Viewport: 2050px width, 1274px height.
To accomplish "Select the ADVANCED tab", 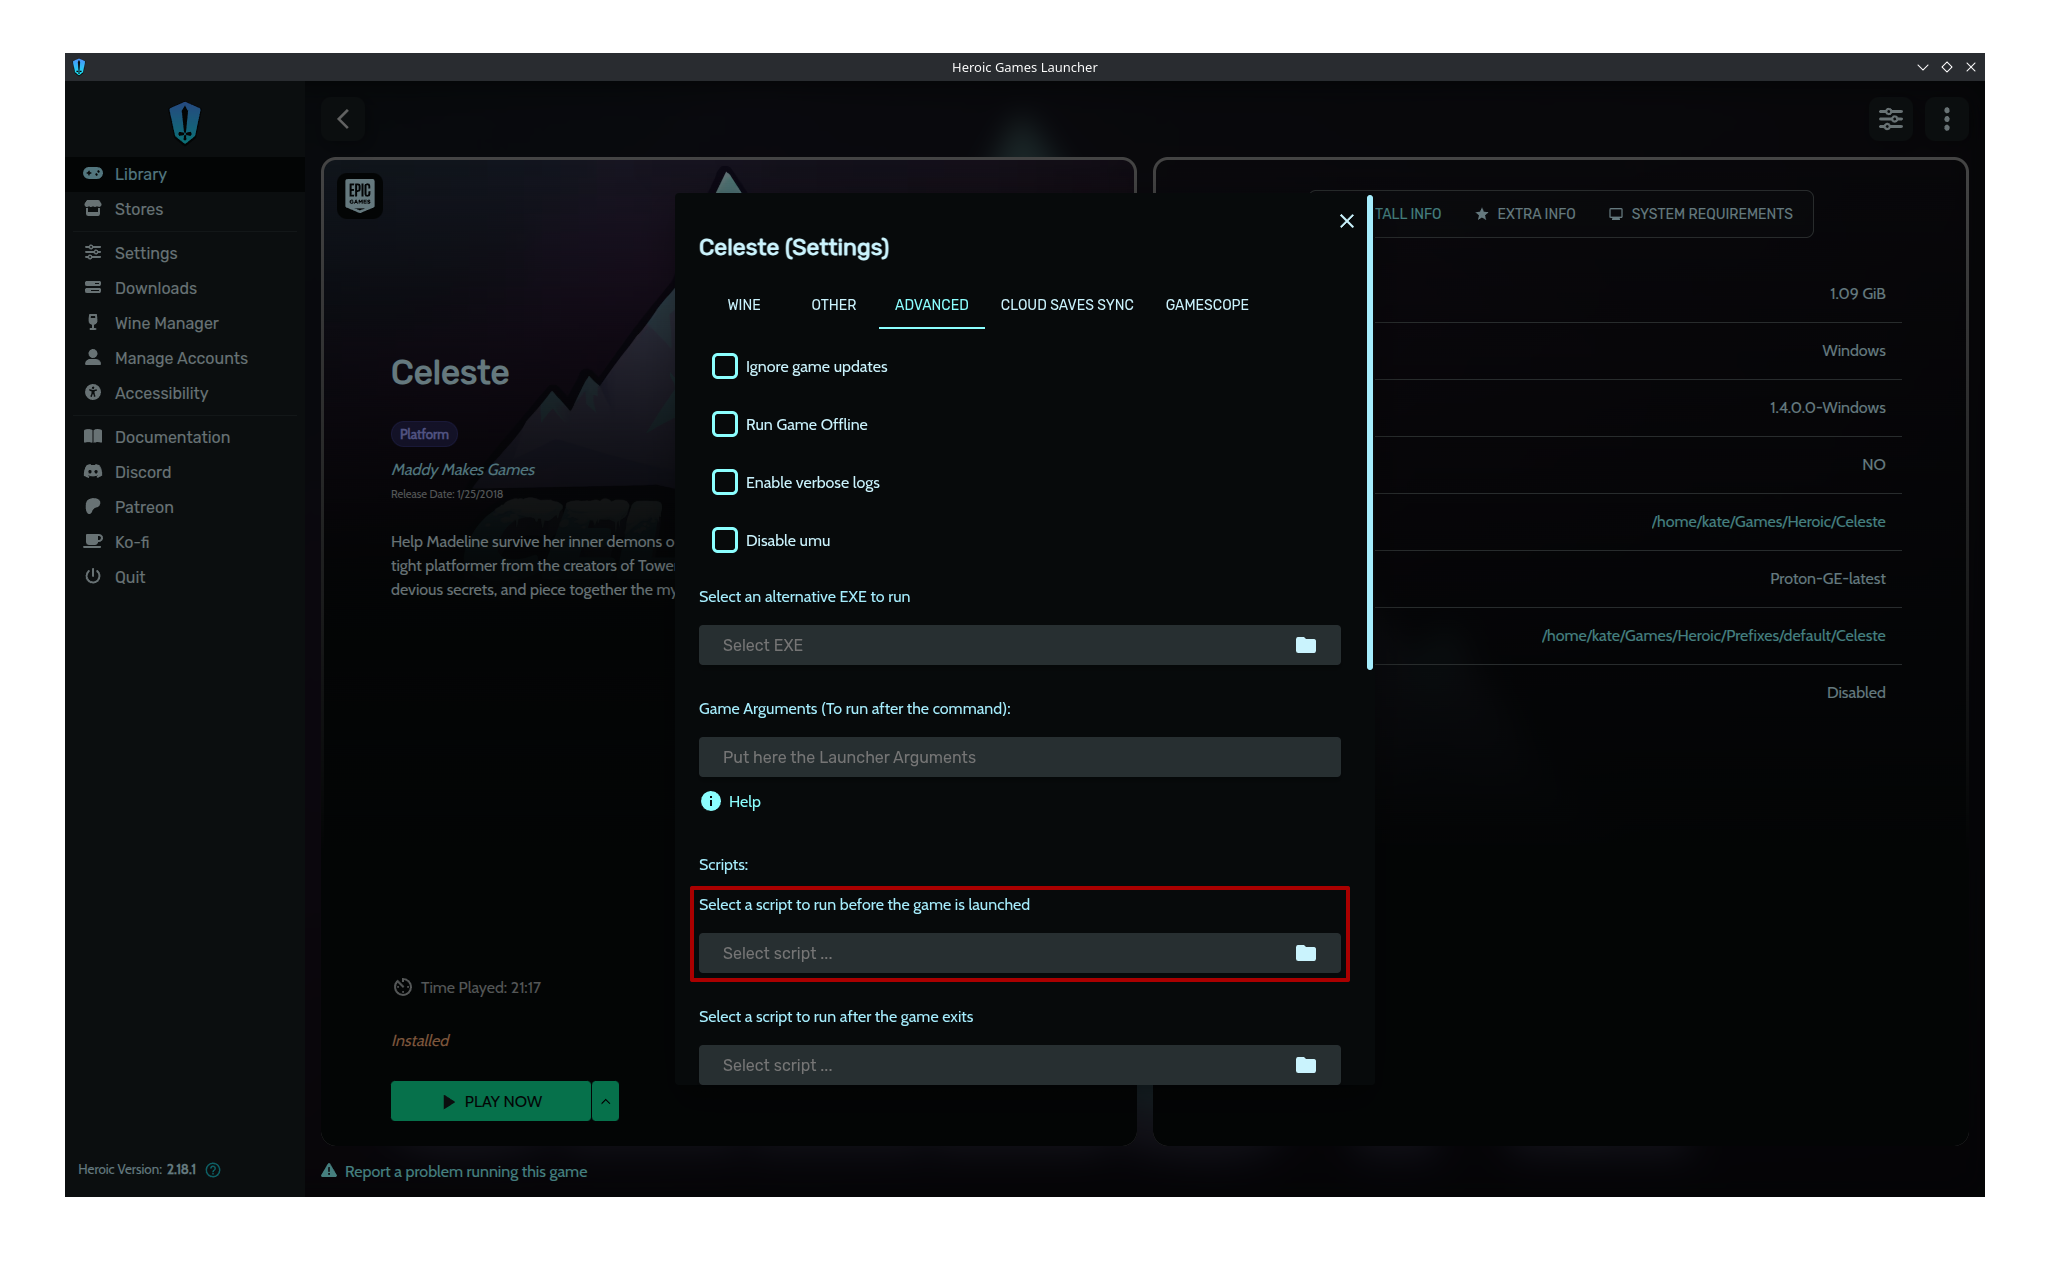I will click(x=932, y=305).
